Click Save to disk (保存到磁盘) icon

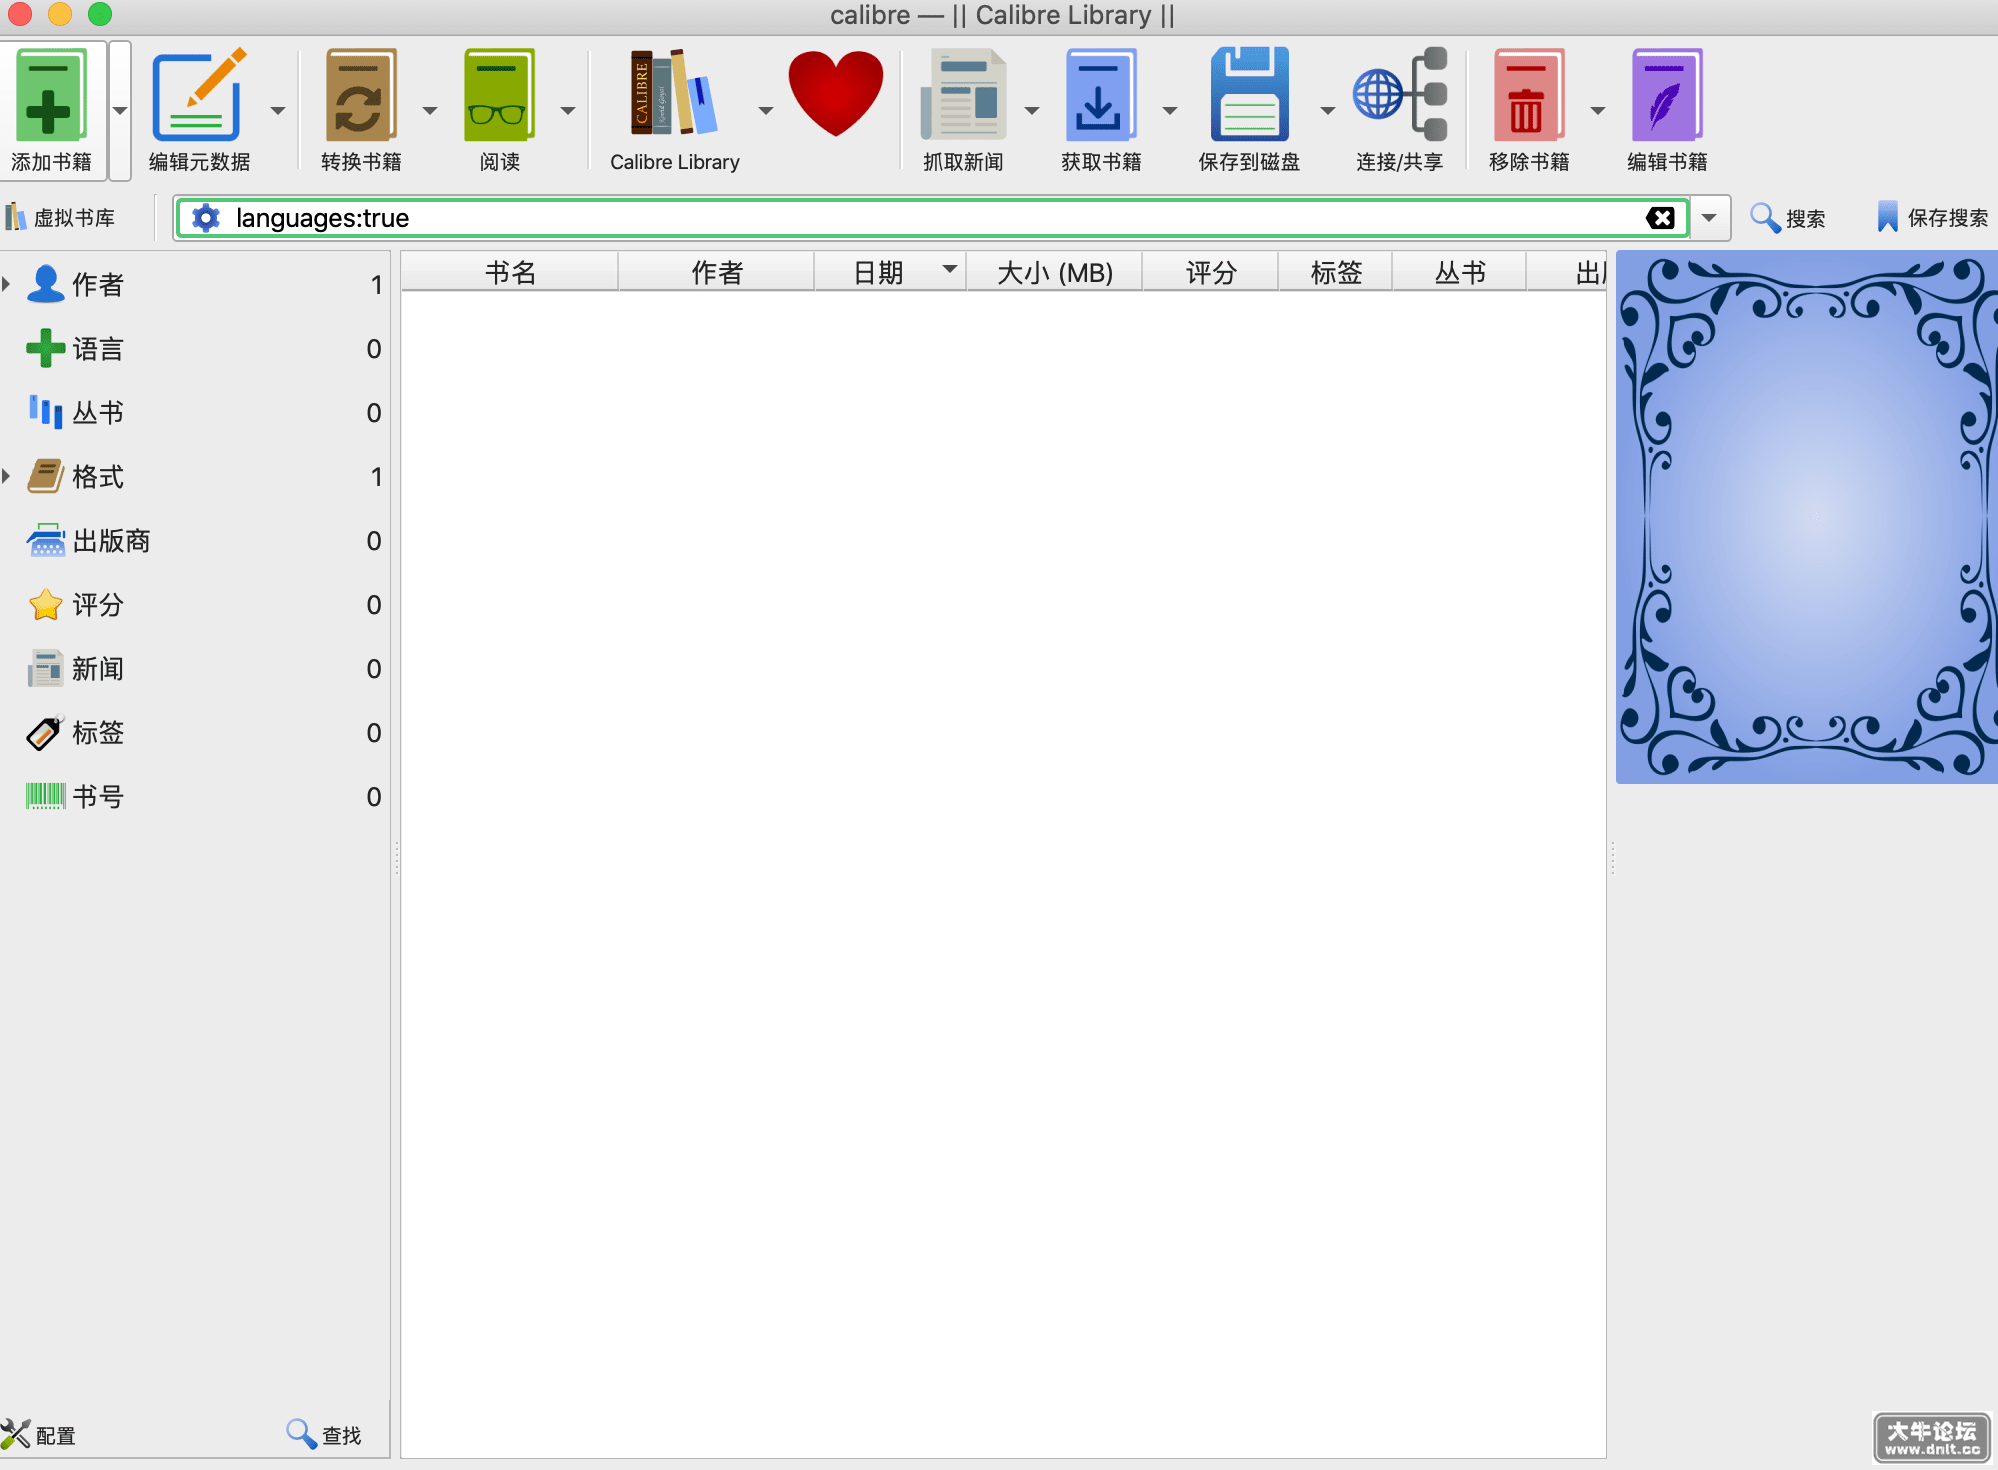tap(1249, 96)
